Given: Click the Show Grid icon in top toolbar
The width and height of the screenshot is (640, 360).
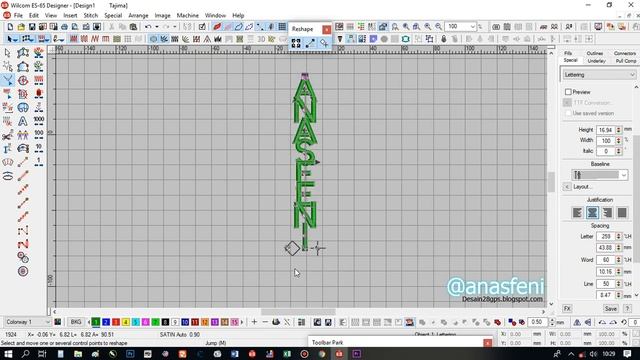Looking at the screenshot, I should (x=282, y=27).
